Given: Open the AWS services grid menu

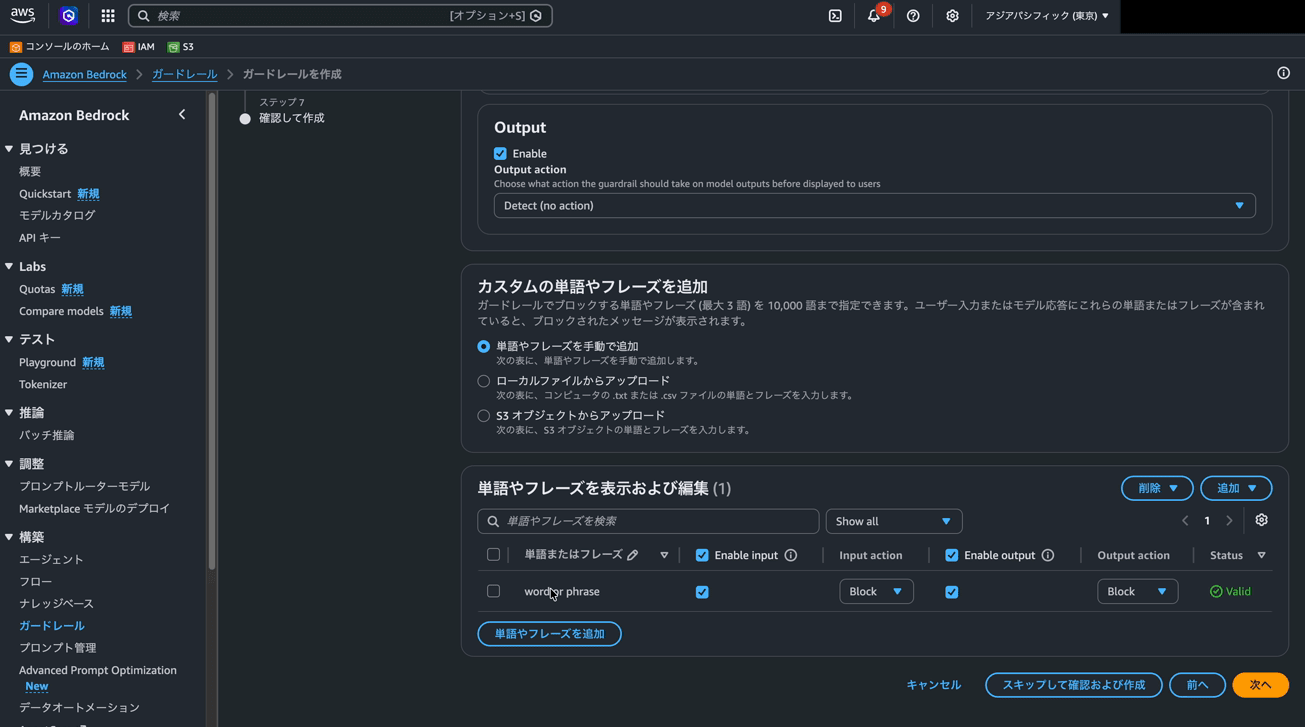Looking at the screenshot, I should (108, 16).
